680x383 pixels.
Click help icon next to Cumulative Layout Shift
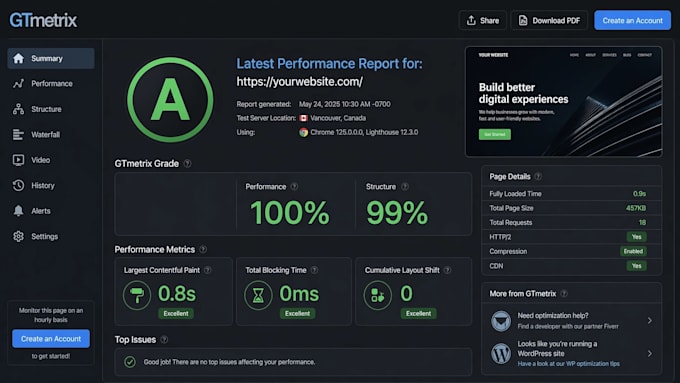448,270
